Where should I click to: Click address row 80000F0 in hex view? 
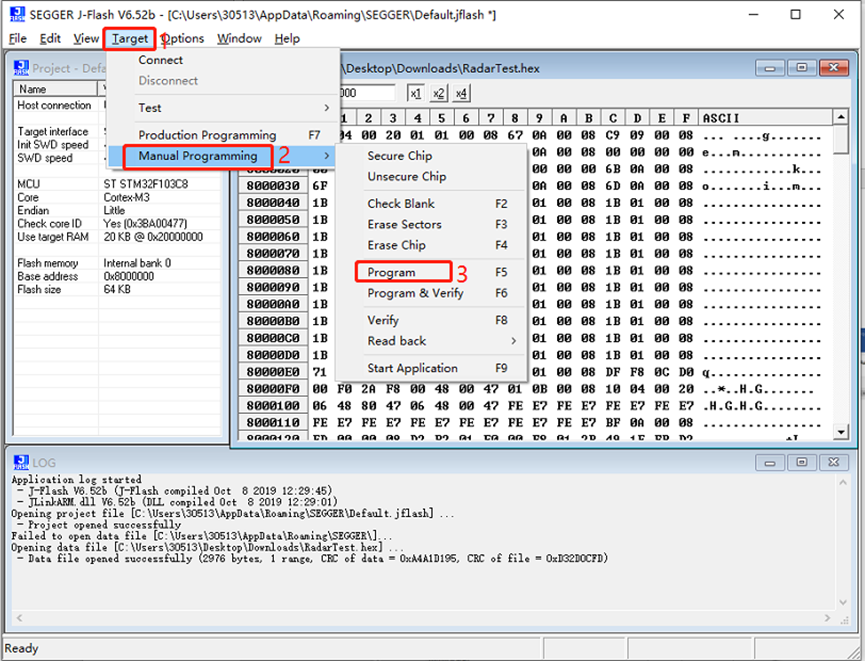273,389
